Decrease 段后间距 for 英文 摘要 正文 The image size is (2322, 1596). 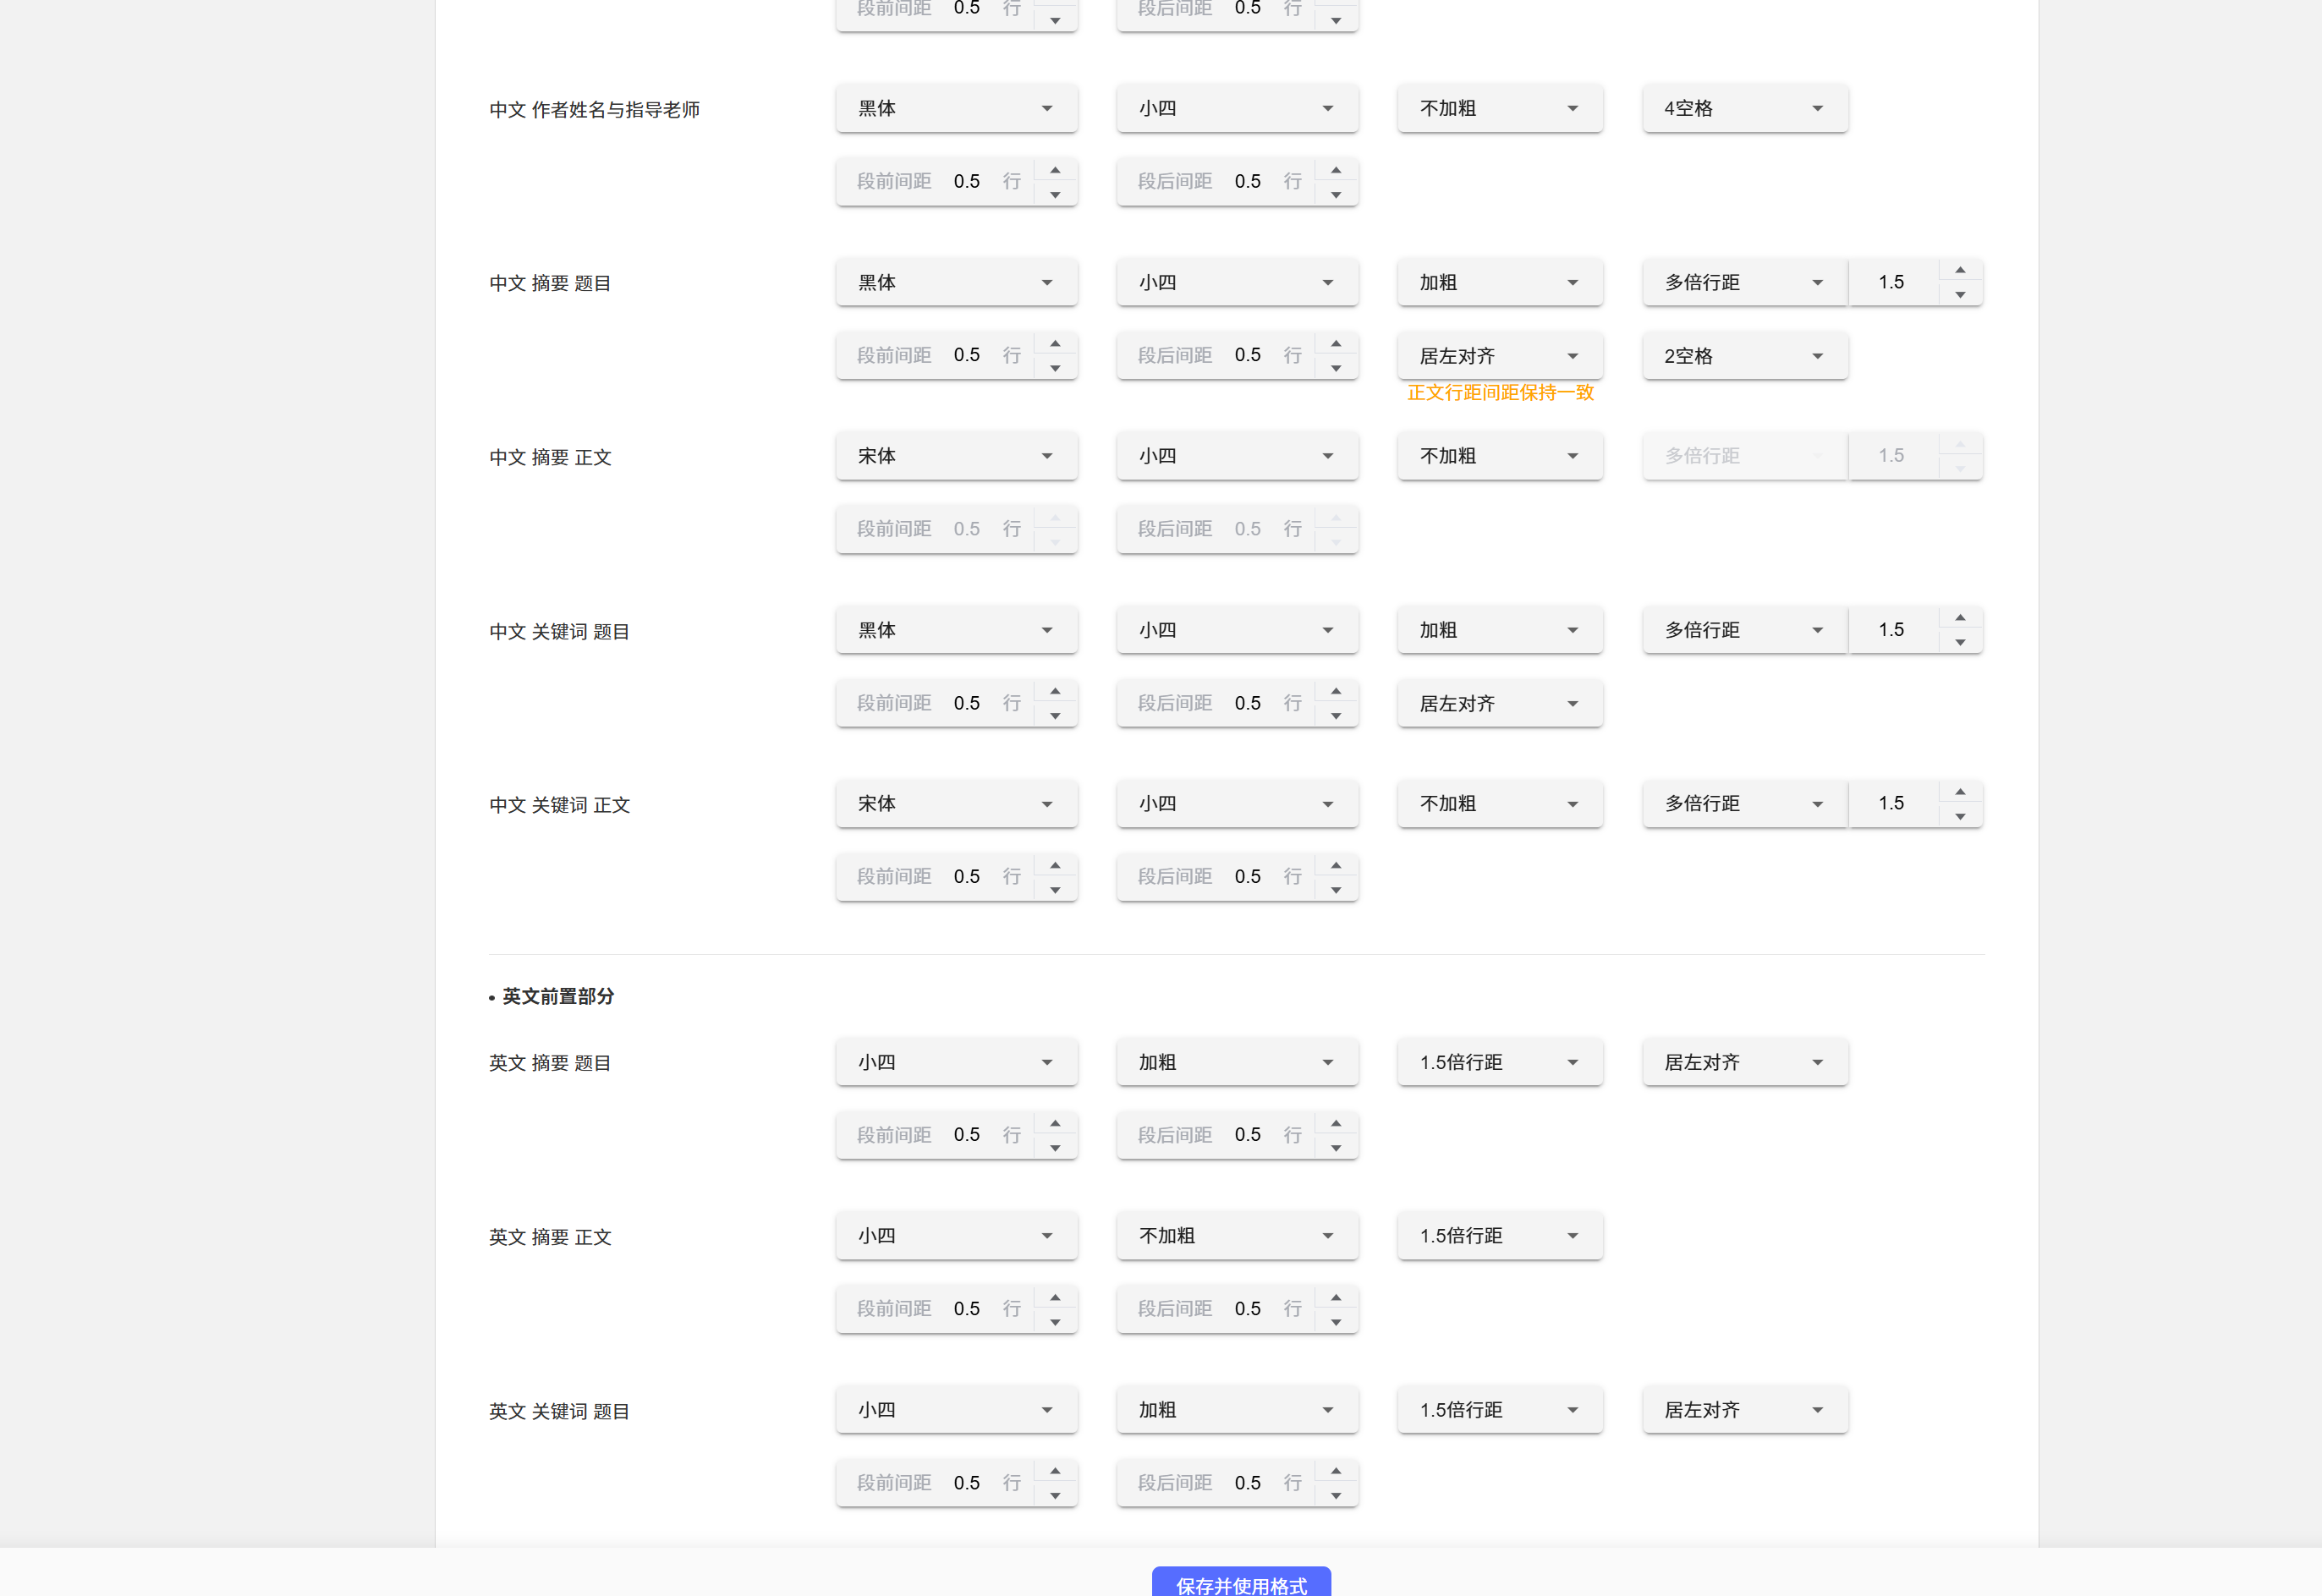(1336, 1322)
